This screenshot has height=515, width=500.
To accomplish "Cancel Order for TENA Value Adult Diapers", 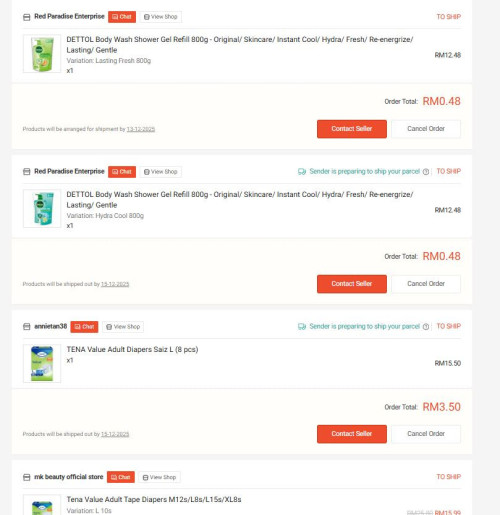I will 426,434.
